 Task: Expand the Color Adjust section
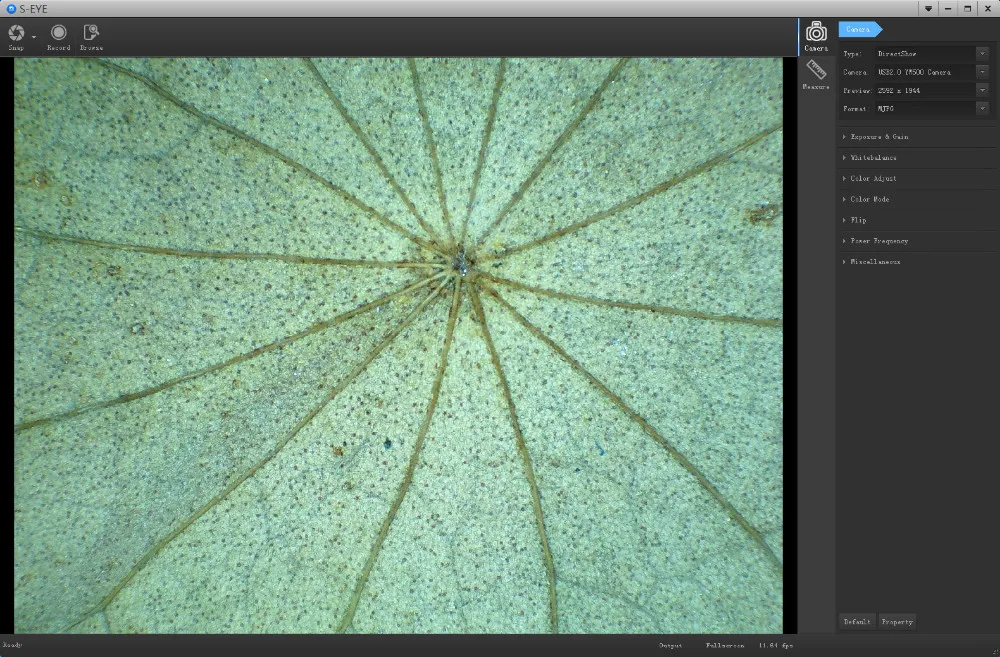(x=873, y=179)
